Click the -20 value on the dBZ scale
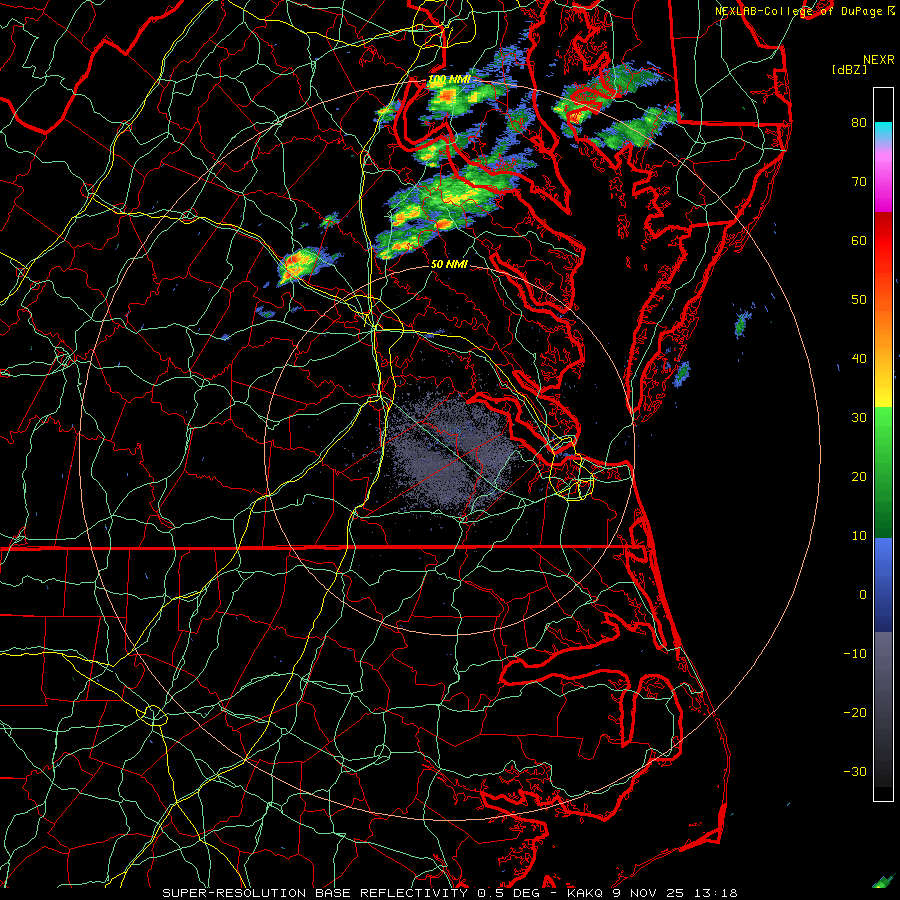900x900 pixels. pyautogui.click(x=855, y=713)
